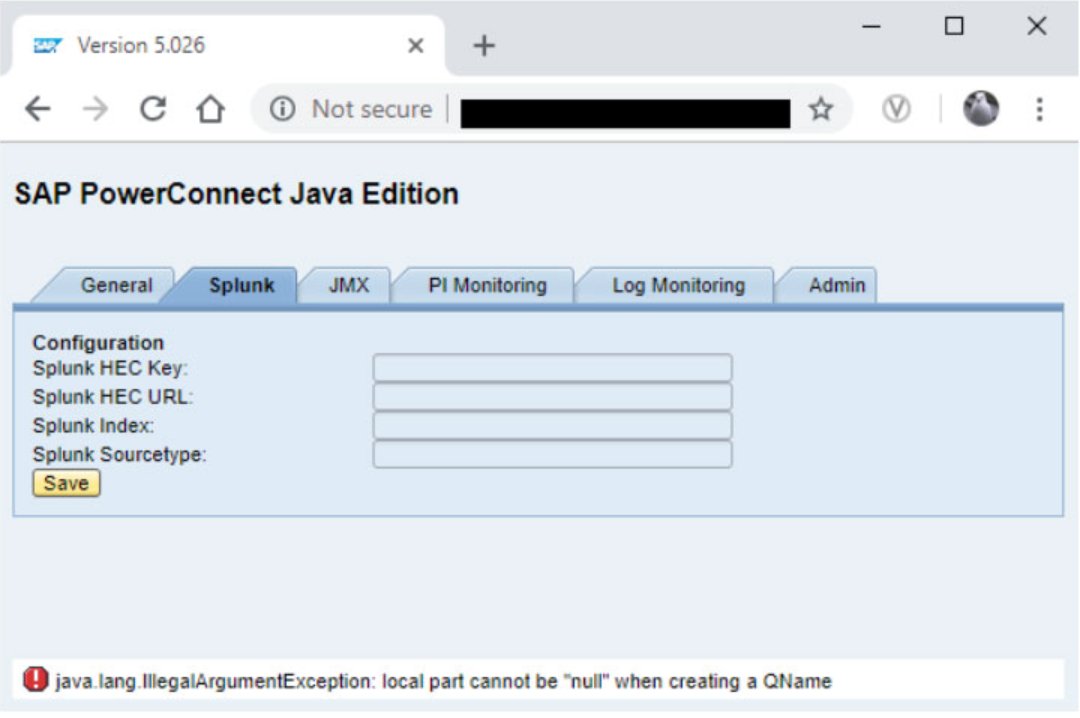Reload the current page
This screenshot has width=1080, height=718.
pos(153,109)
